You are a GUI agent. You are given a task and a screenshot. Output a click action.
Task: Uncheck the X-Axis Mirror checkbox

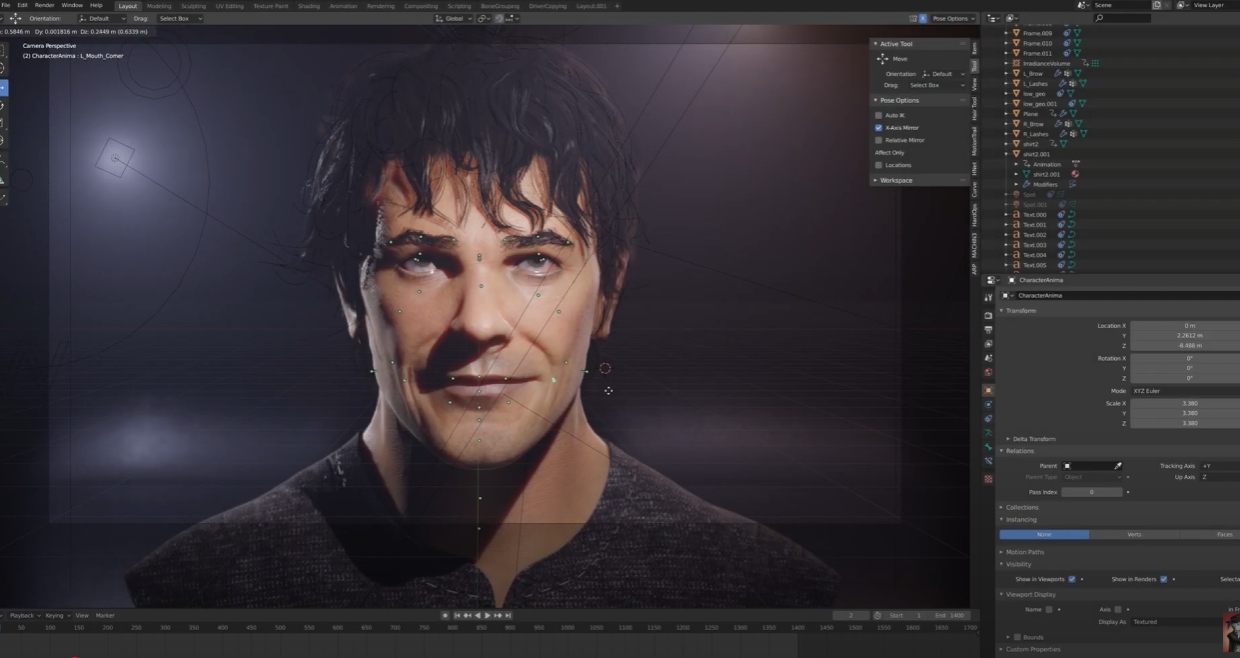(879, 128)
